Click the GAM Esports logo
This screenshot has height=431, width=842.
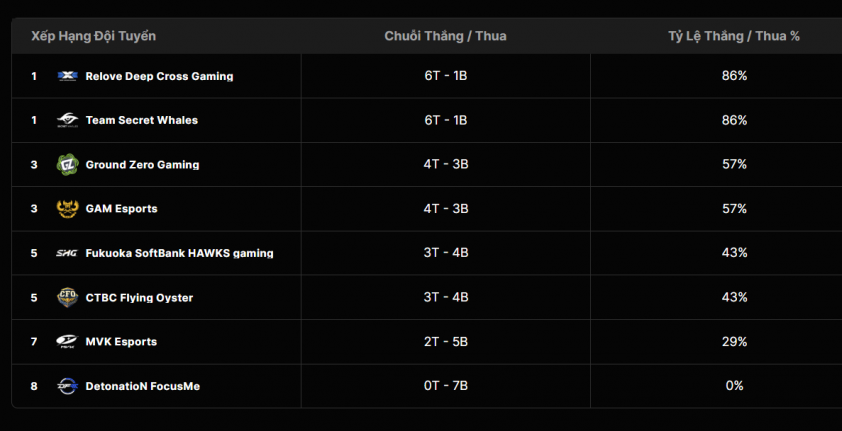(67, 209)
